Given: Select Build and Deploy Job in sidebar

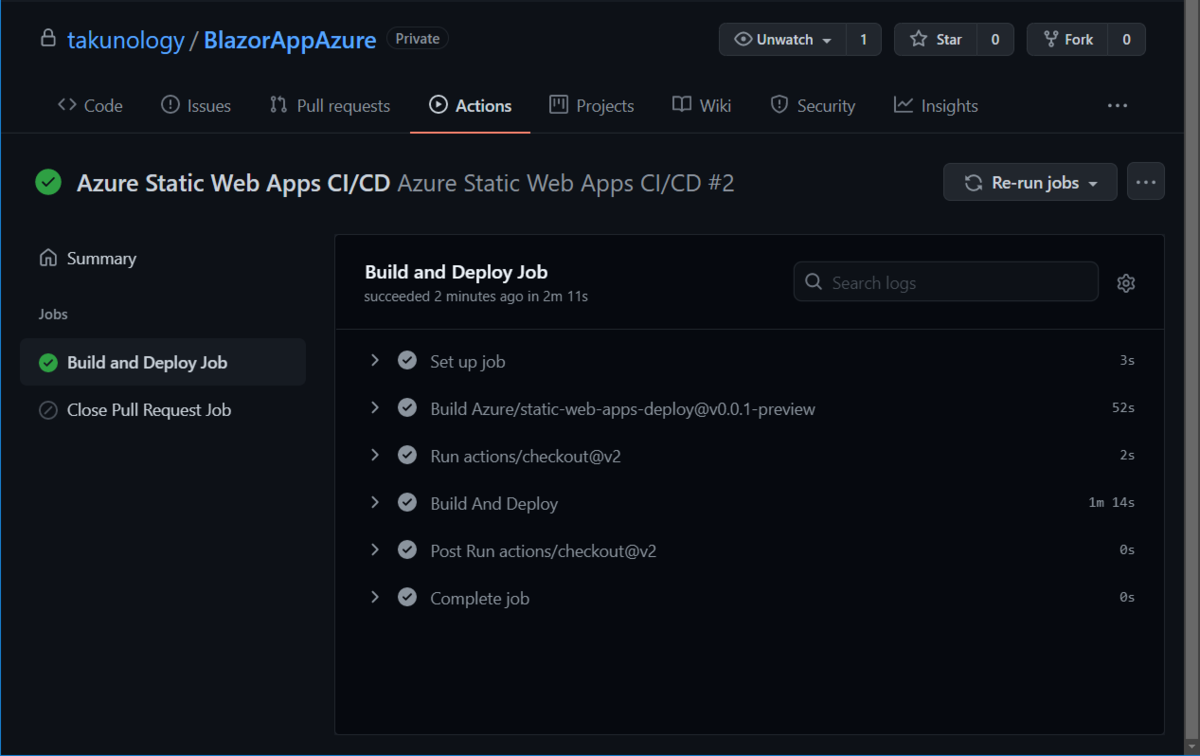Looking at the screenshot, I should tap(163, 363).
